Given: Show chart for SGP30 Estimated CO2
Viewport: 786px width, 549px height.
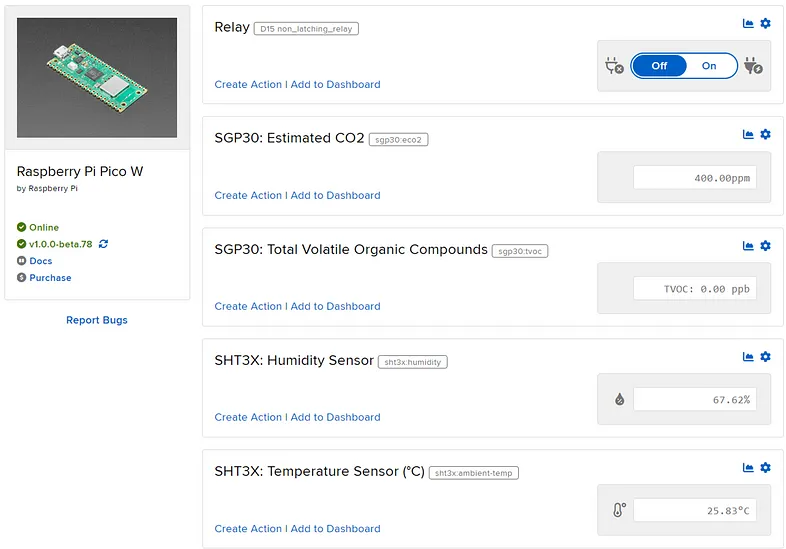Looking at the screenshot, I should coord(748,134).
